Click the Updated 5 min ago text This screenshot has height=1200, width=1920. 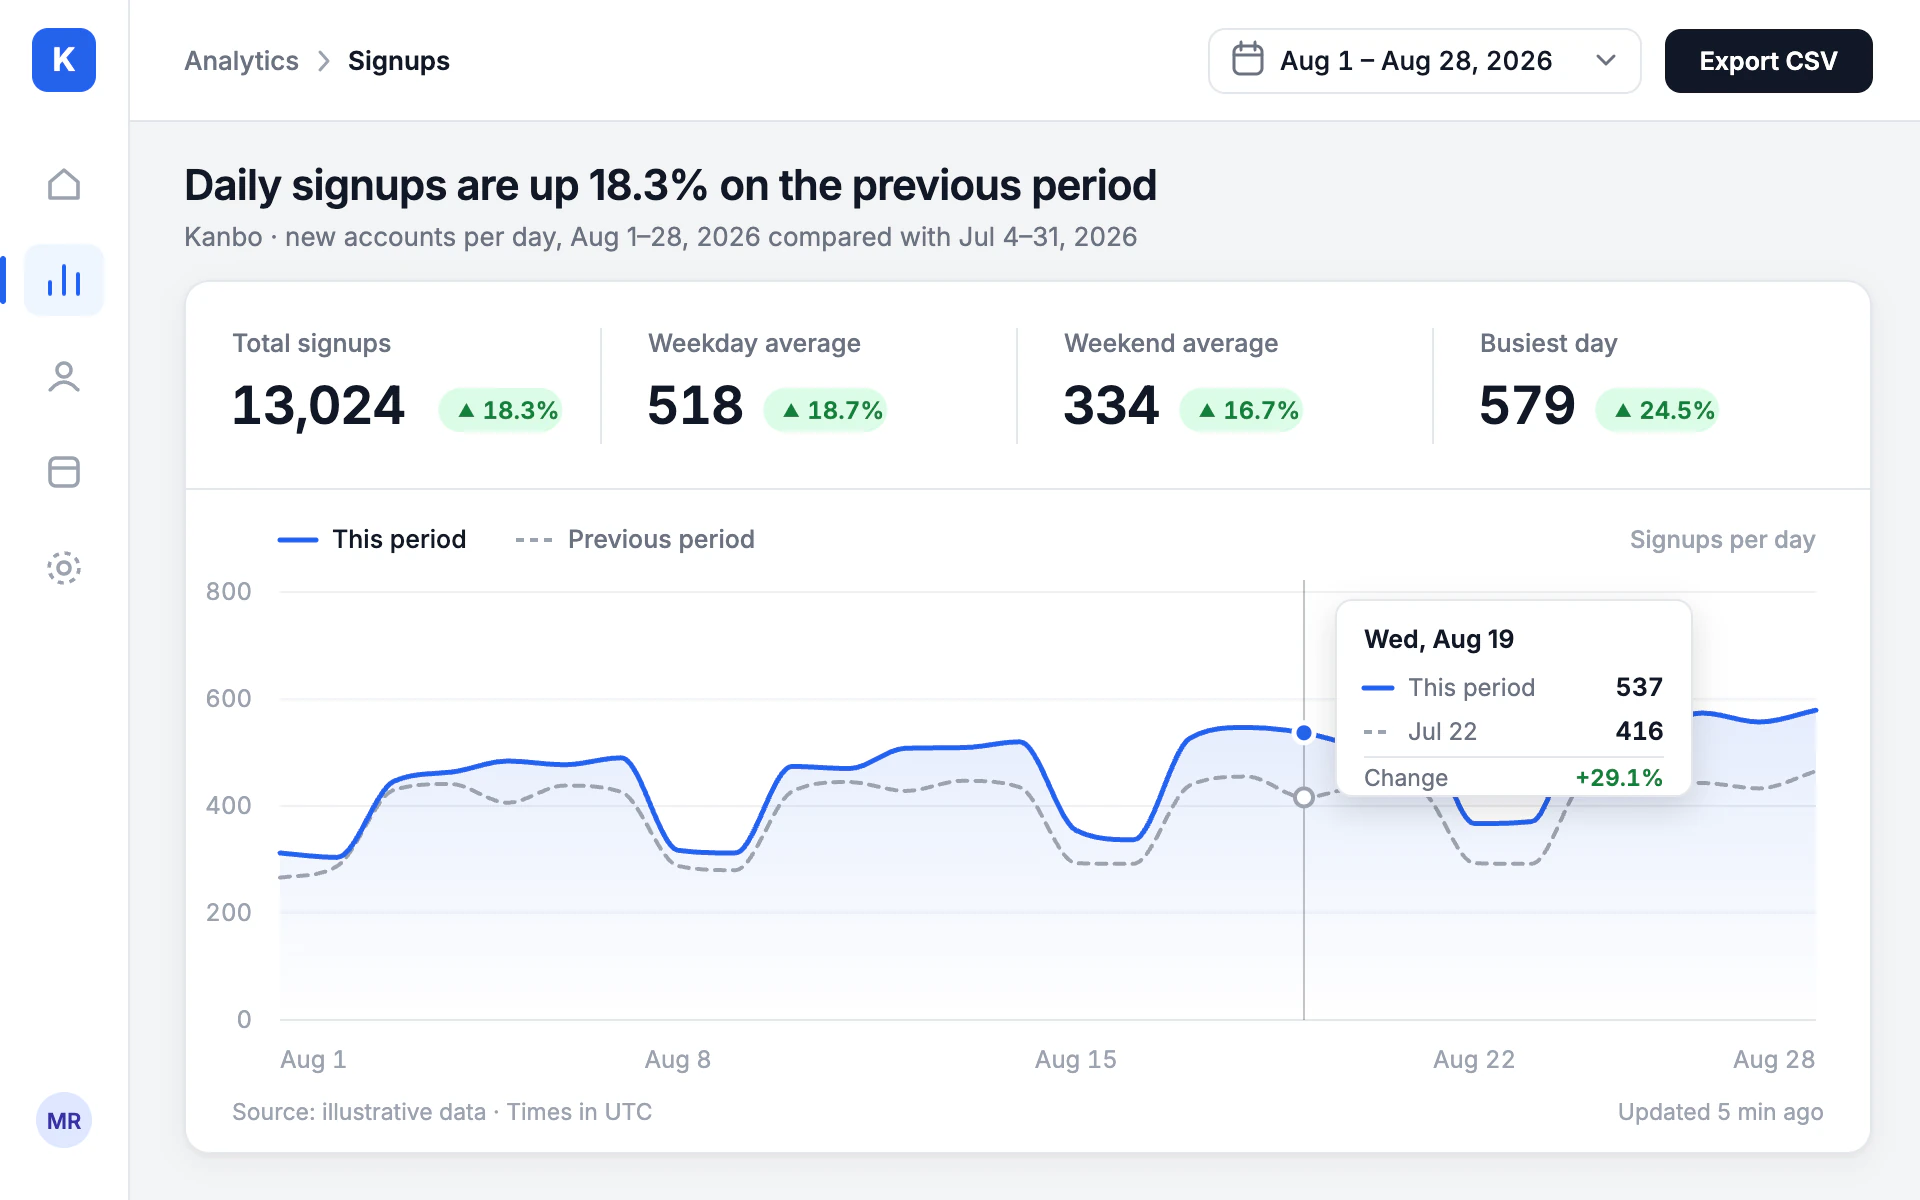coord(1720,1112)
